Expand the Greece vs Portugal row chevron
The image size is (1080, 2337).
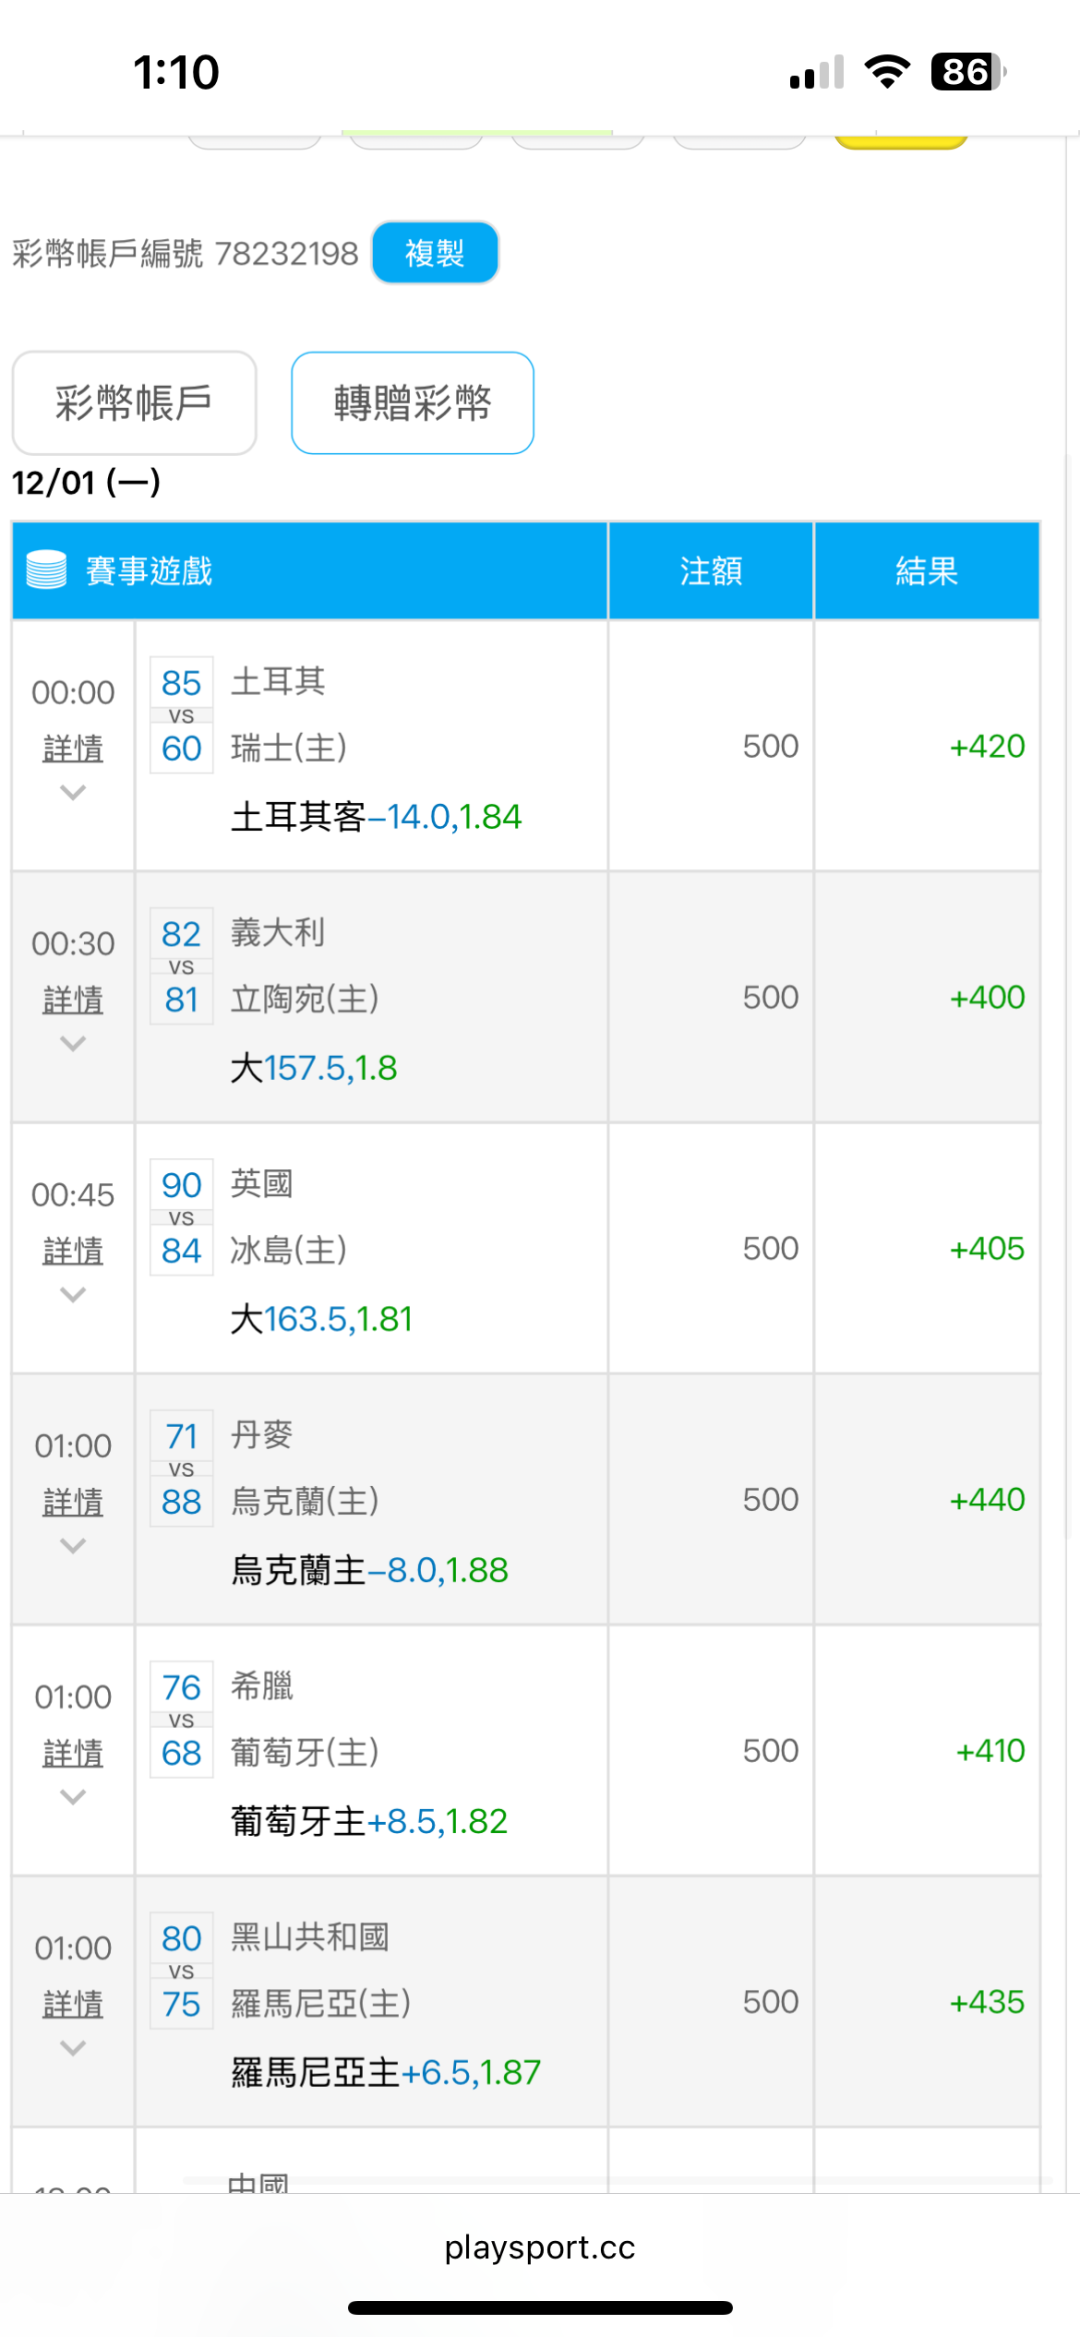(x=73, y=1797)
